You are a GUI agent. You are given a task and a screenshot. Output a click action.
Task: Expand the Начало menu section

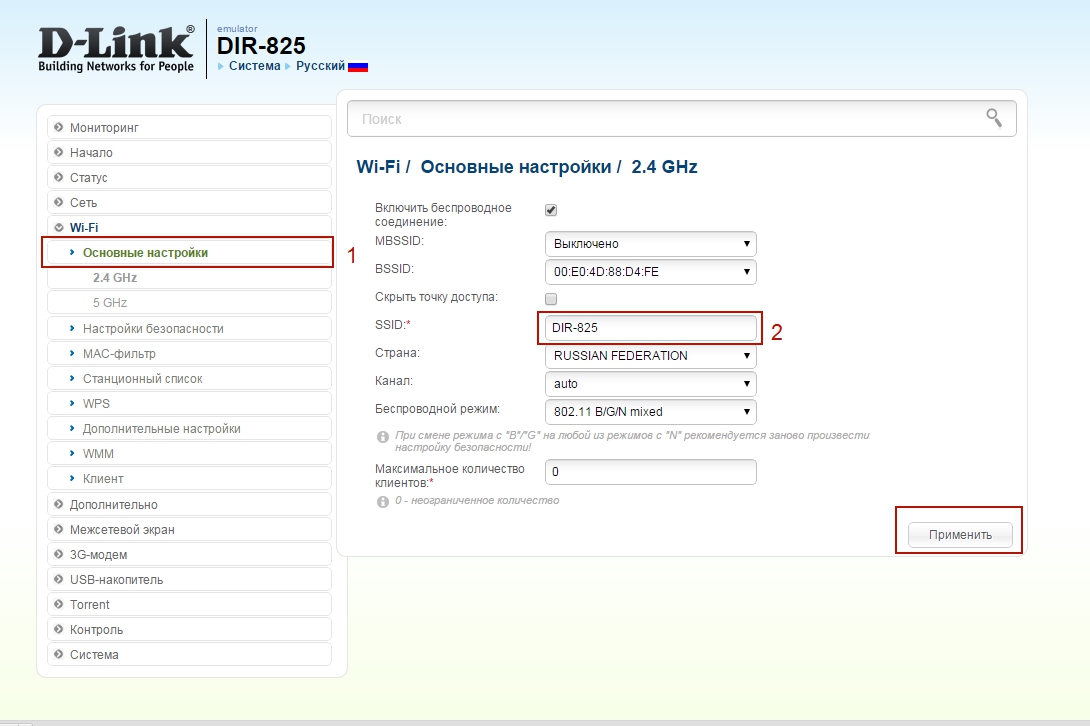coord(189,152)
